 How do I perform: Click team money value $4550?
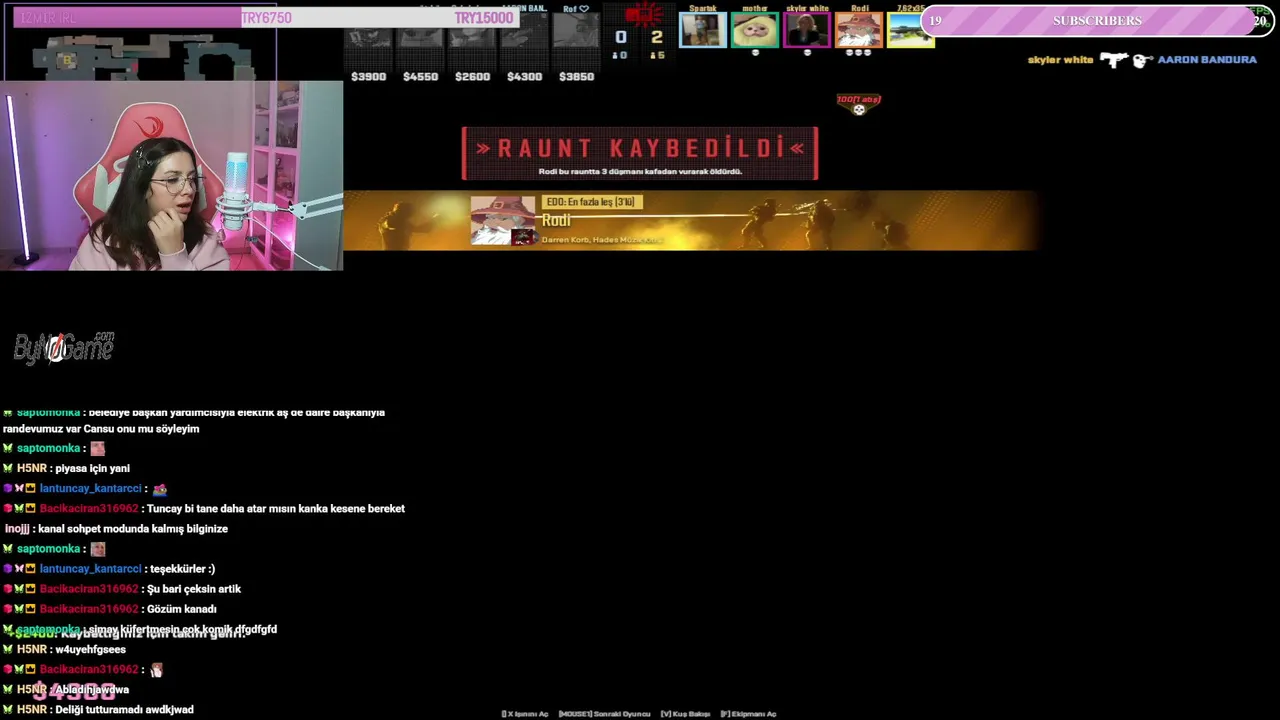click(420, 77)
